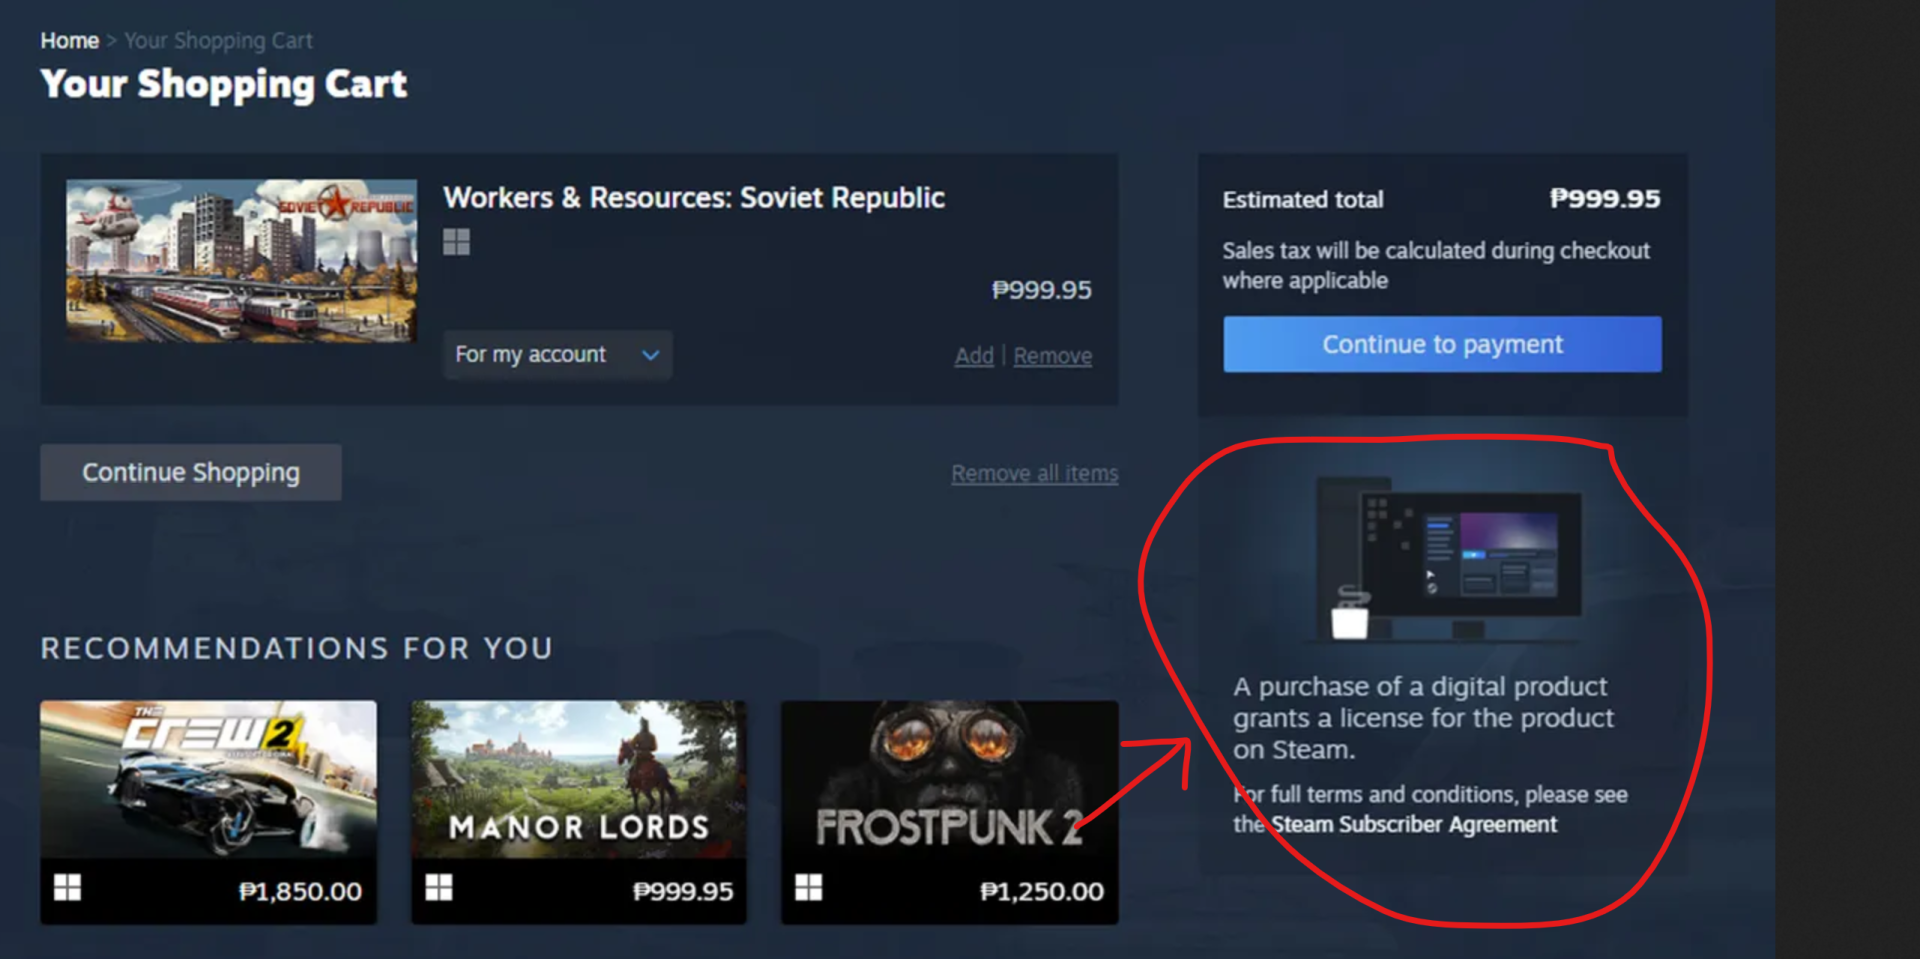The height and width of the screenshot is (959, 1920).
Task: Open the Frostpunk 2 recommendation thumbnail
Action: click(948, 779)
